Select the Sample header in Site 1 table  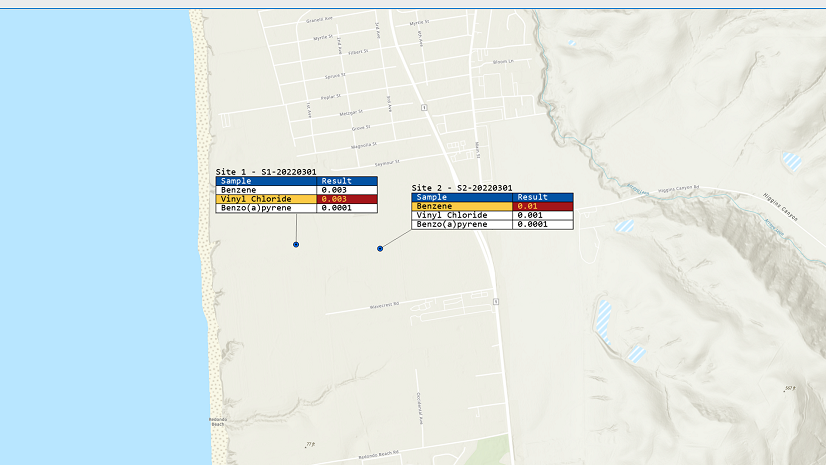pos(266,181)
